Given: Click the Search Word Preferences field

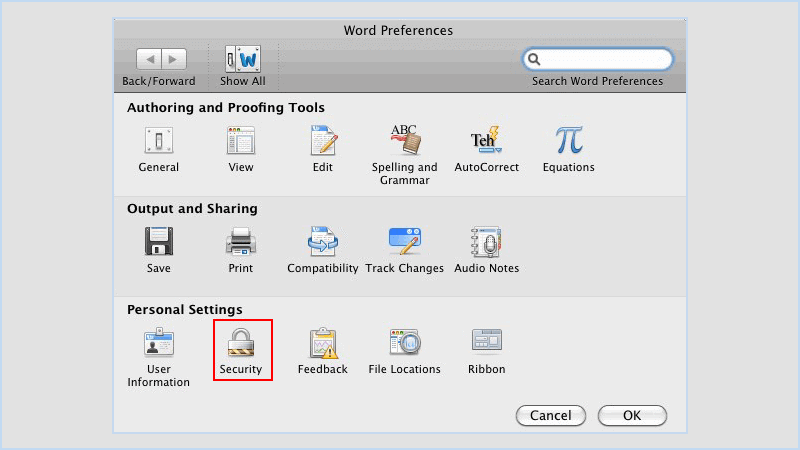Looking at the screenshot, I should [597, 59].
